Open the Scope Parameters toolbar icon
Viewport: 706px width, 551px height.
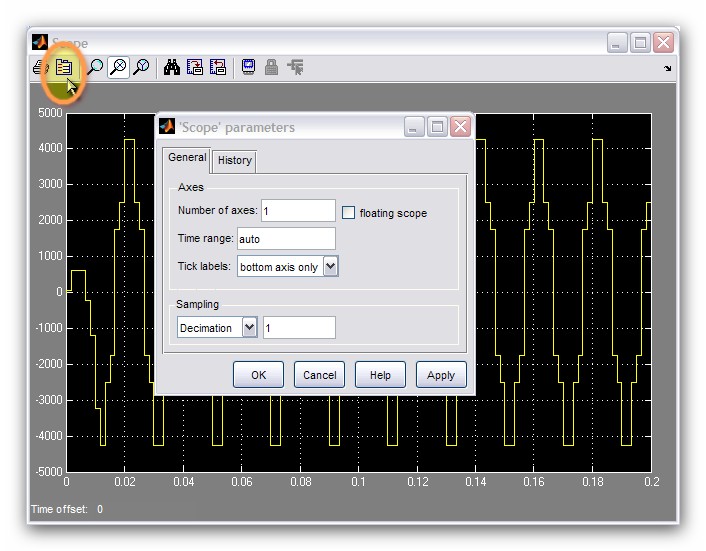point(63,68)
